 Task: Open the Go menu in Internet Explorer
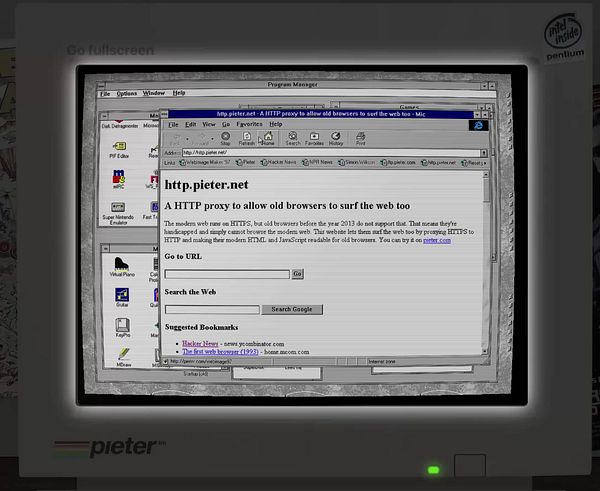[x=226, y=124]
